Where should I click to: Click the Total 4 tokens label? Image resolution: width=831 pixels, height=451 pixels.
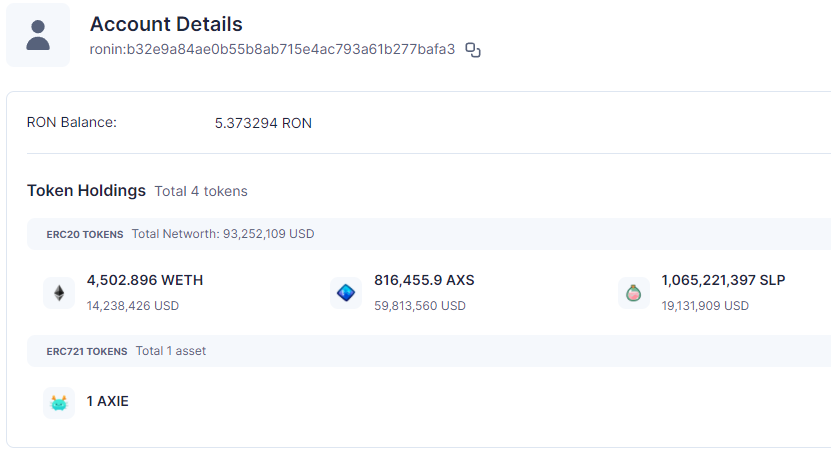(x=201, y=191)
